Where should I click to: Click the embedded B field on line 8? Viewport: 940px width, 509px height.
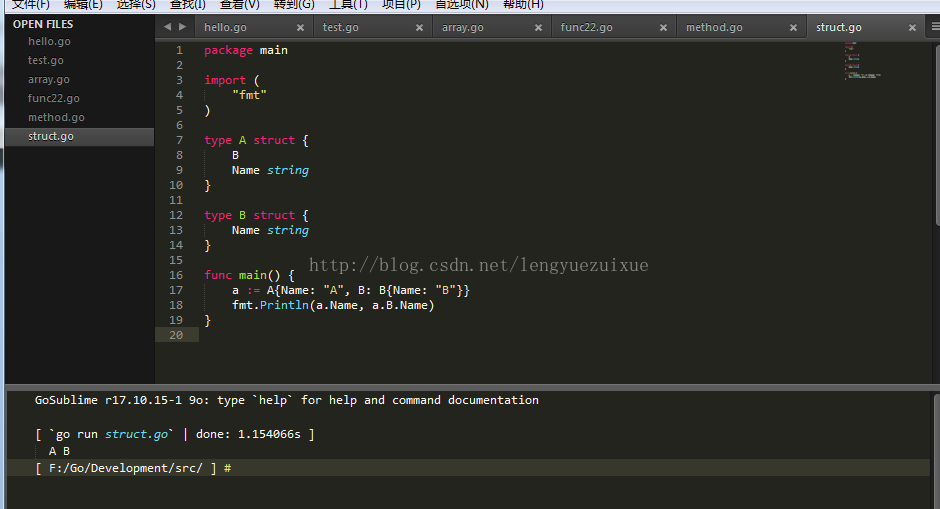(236, 155)
